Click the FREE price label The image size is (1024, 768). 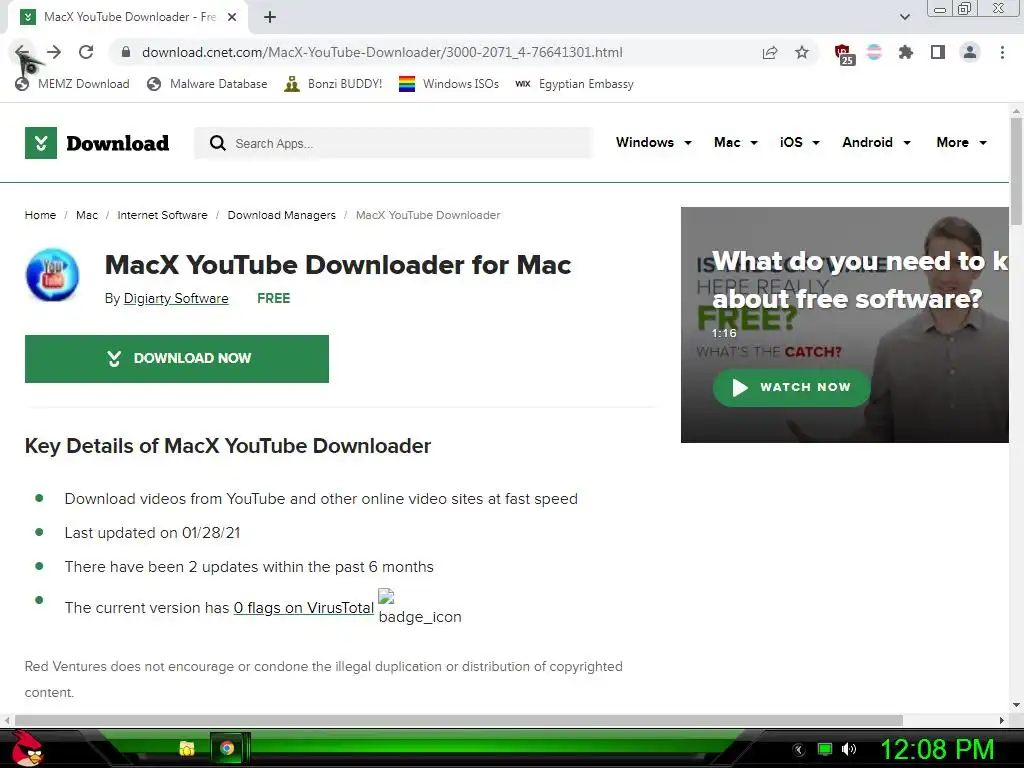pos(274,298)
